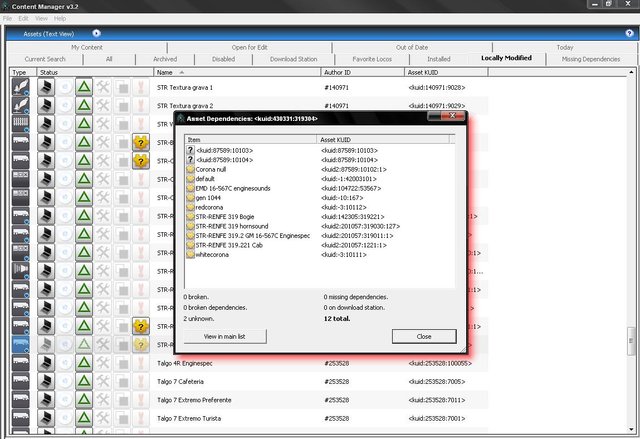This screenshot has width=640, height=439.
Task: Click the laptop status icon in Talgo 7 Cafeteria row
Action: pos(46,381)
